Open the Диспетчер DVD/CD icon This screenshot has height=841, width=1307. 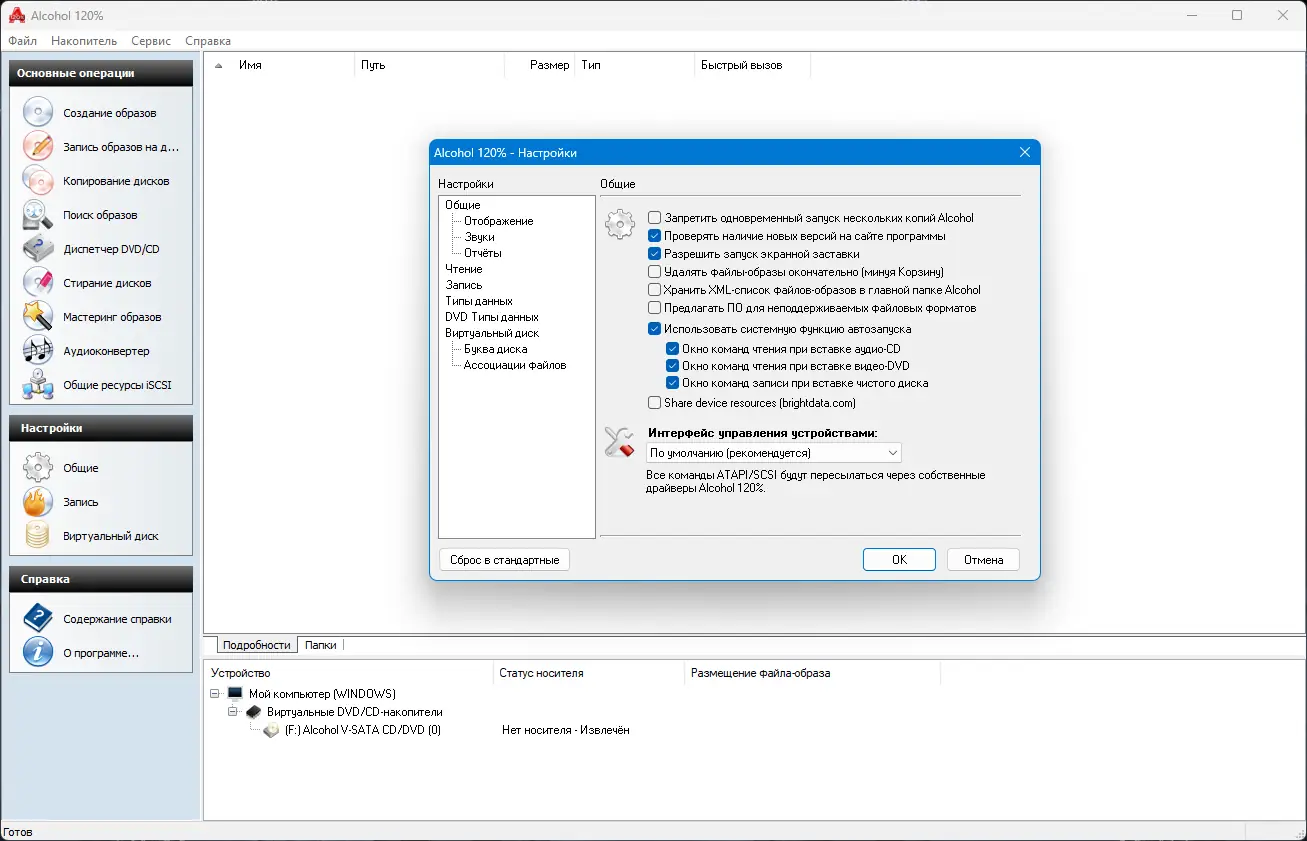[x=38, y=248]
